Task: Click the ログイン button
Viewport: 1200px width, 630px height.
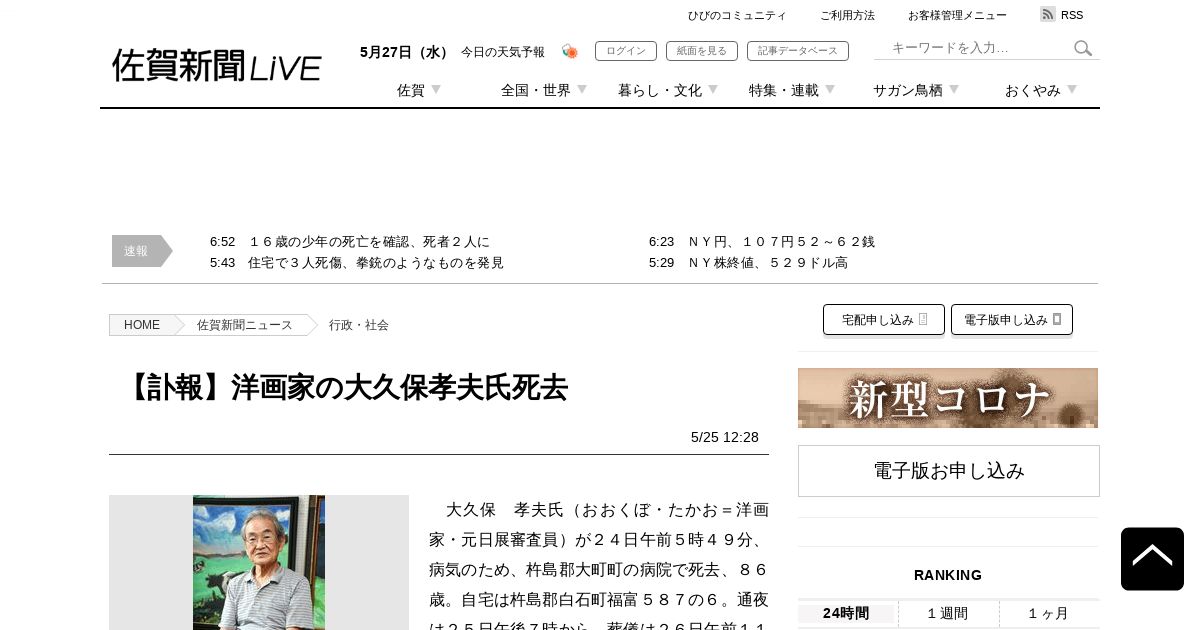Action: (626, 51)
